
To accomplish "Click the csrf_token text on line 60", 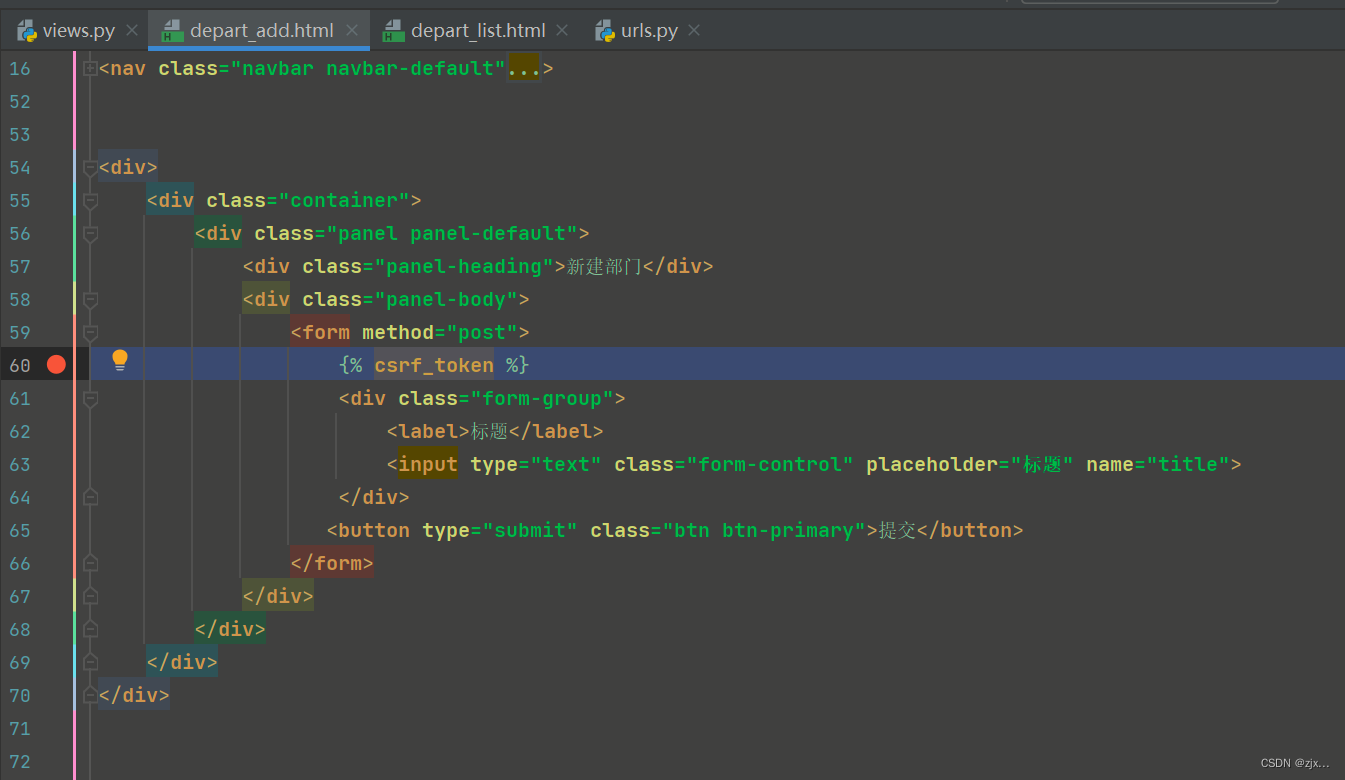I will (x=434, y=365).
